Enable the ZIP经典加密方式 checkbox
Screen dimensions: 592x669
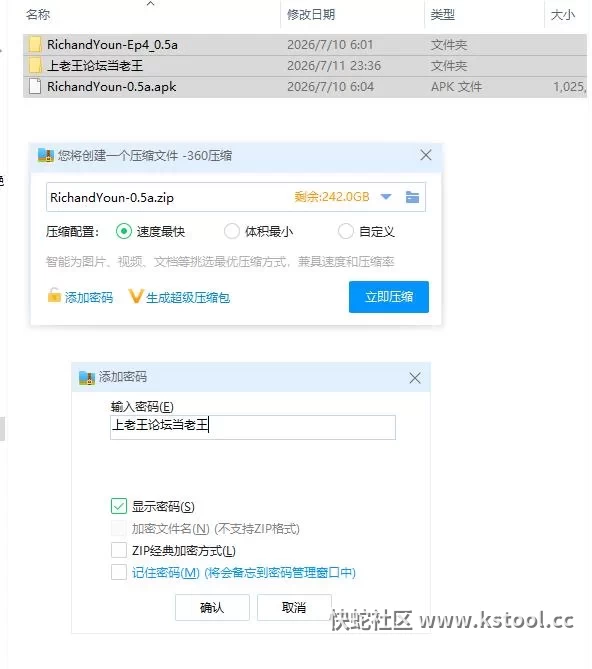click(x=119, y=550)
